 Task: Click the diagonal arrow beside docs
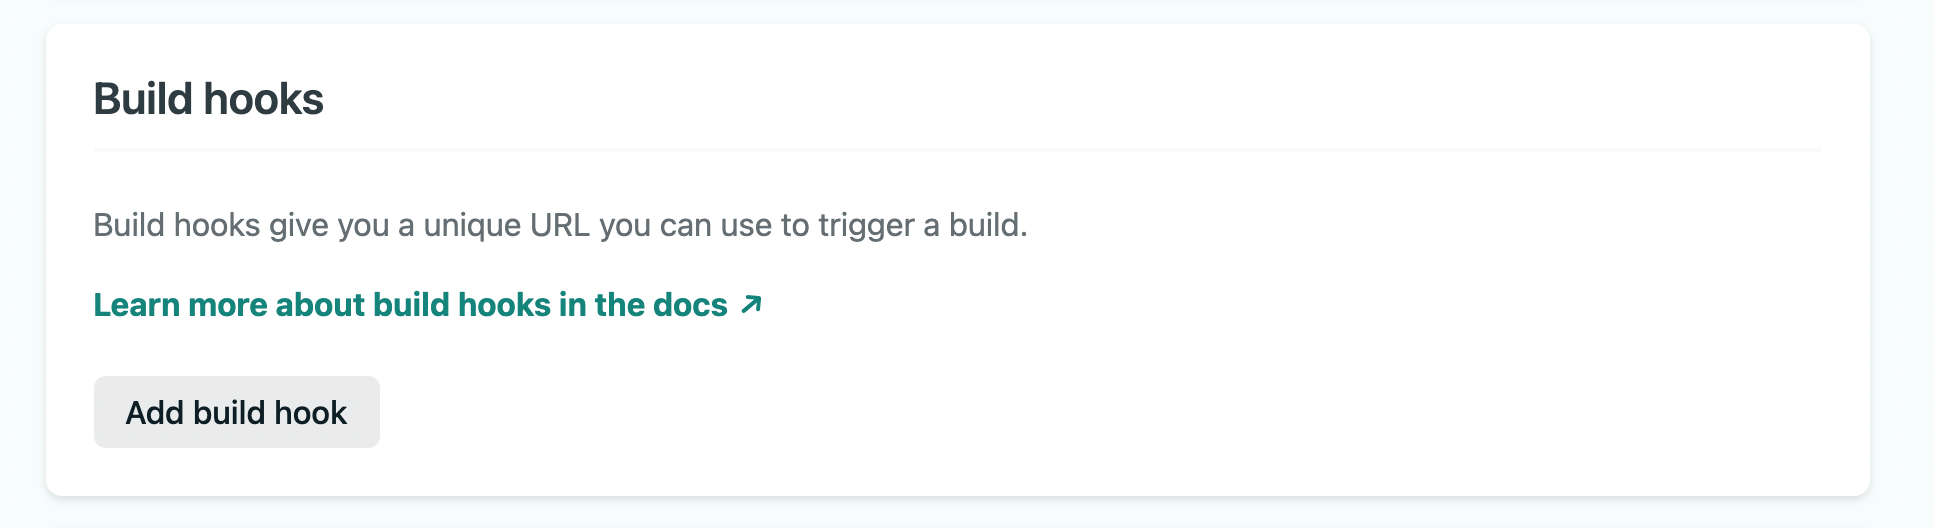click(x=751, y=304)
